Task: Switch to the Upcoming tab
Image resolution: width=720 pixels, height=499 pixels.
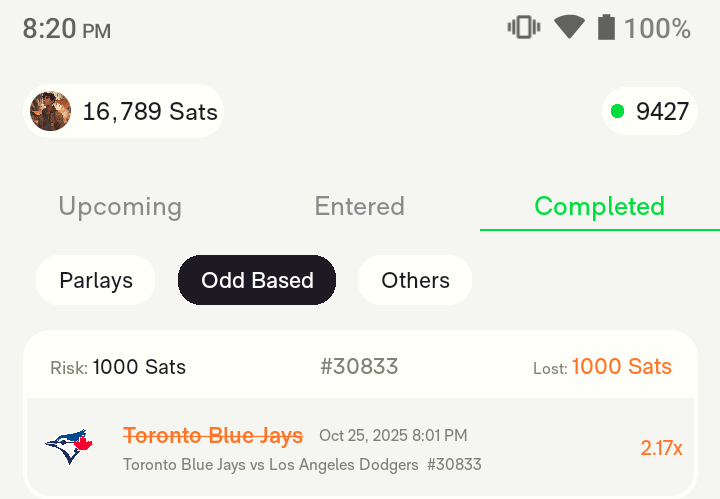Action: click(120, 206)
